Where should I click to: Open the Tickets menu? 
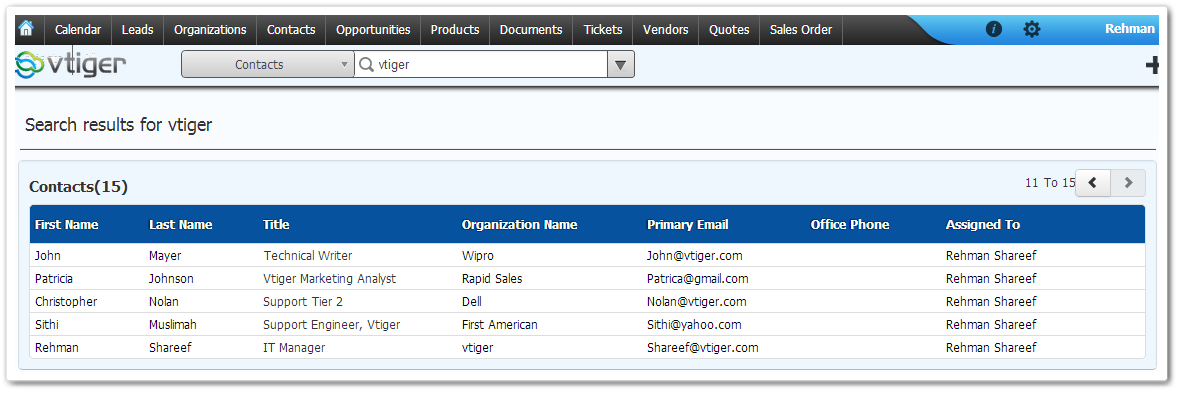pyautogui.click(x=603, y=30)
